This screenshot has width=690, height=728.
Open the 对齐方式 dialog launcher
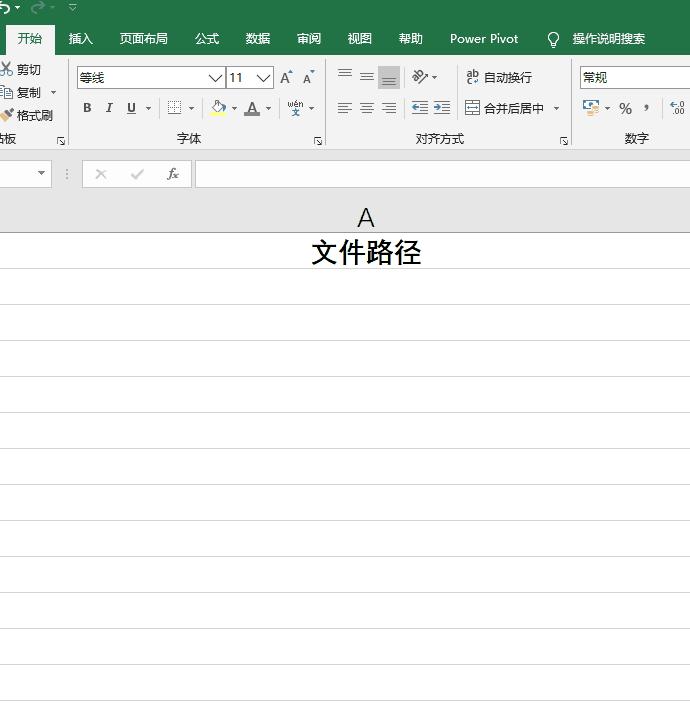pyautogui.click(x=564, y=141)
